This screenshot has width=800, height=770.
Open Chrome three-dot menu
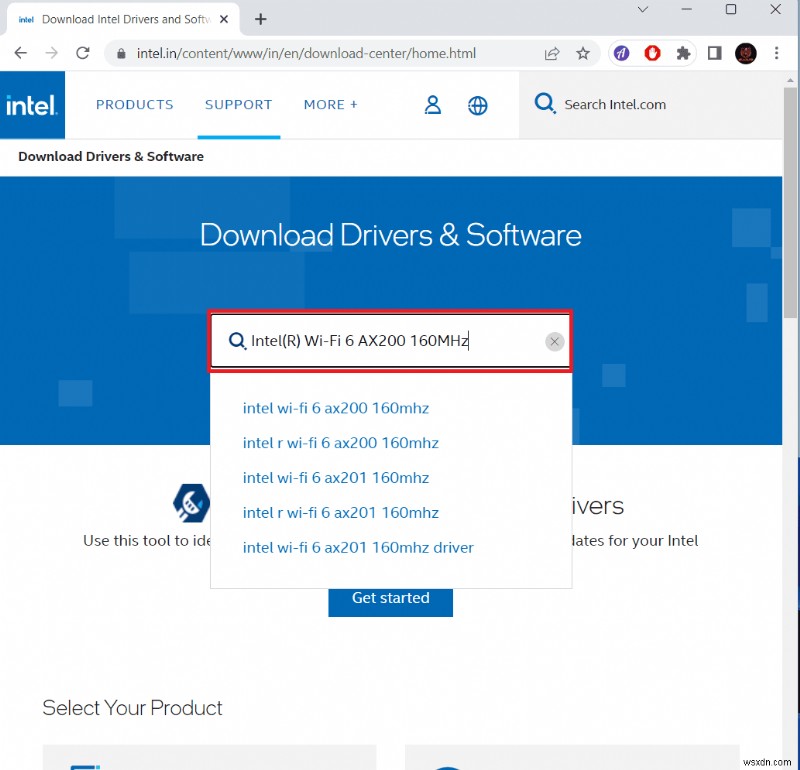(777, 53)
